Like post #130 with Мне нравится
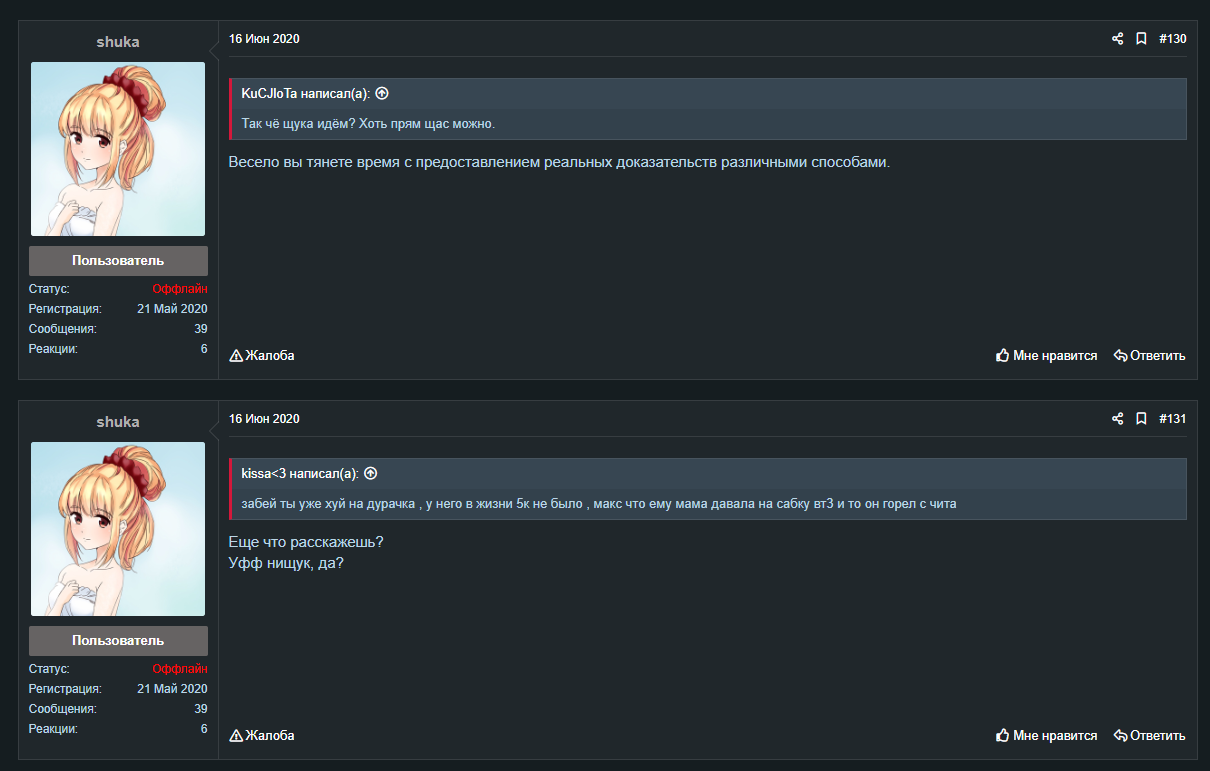This screenshot has height=771, width=1210. [x=1047, y=355]
